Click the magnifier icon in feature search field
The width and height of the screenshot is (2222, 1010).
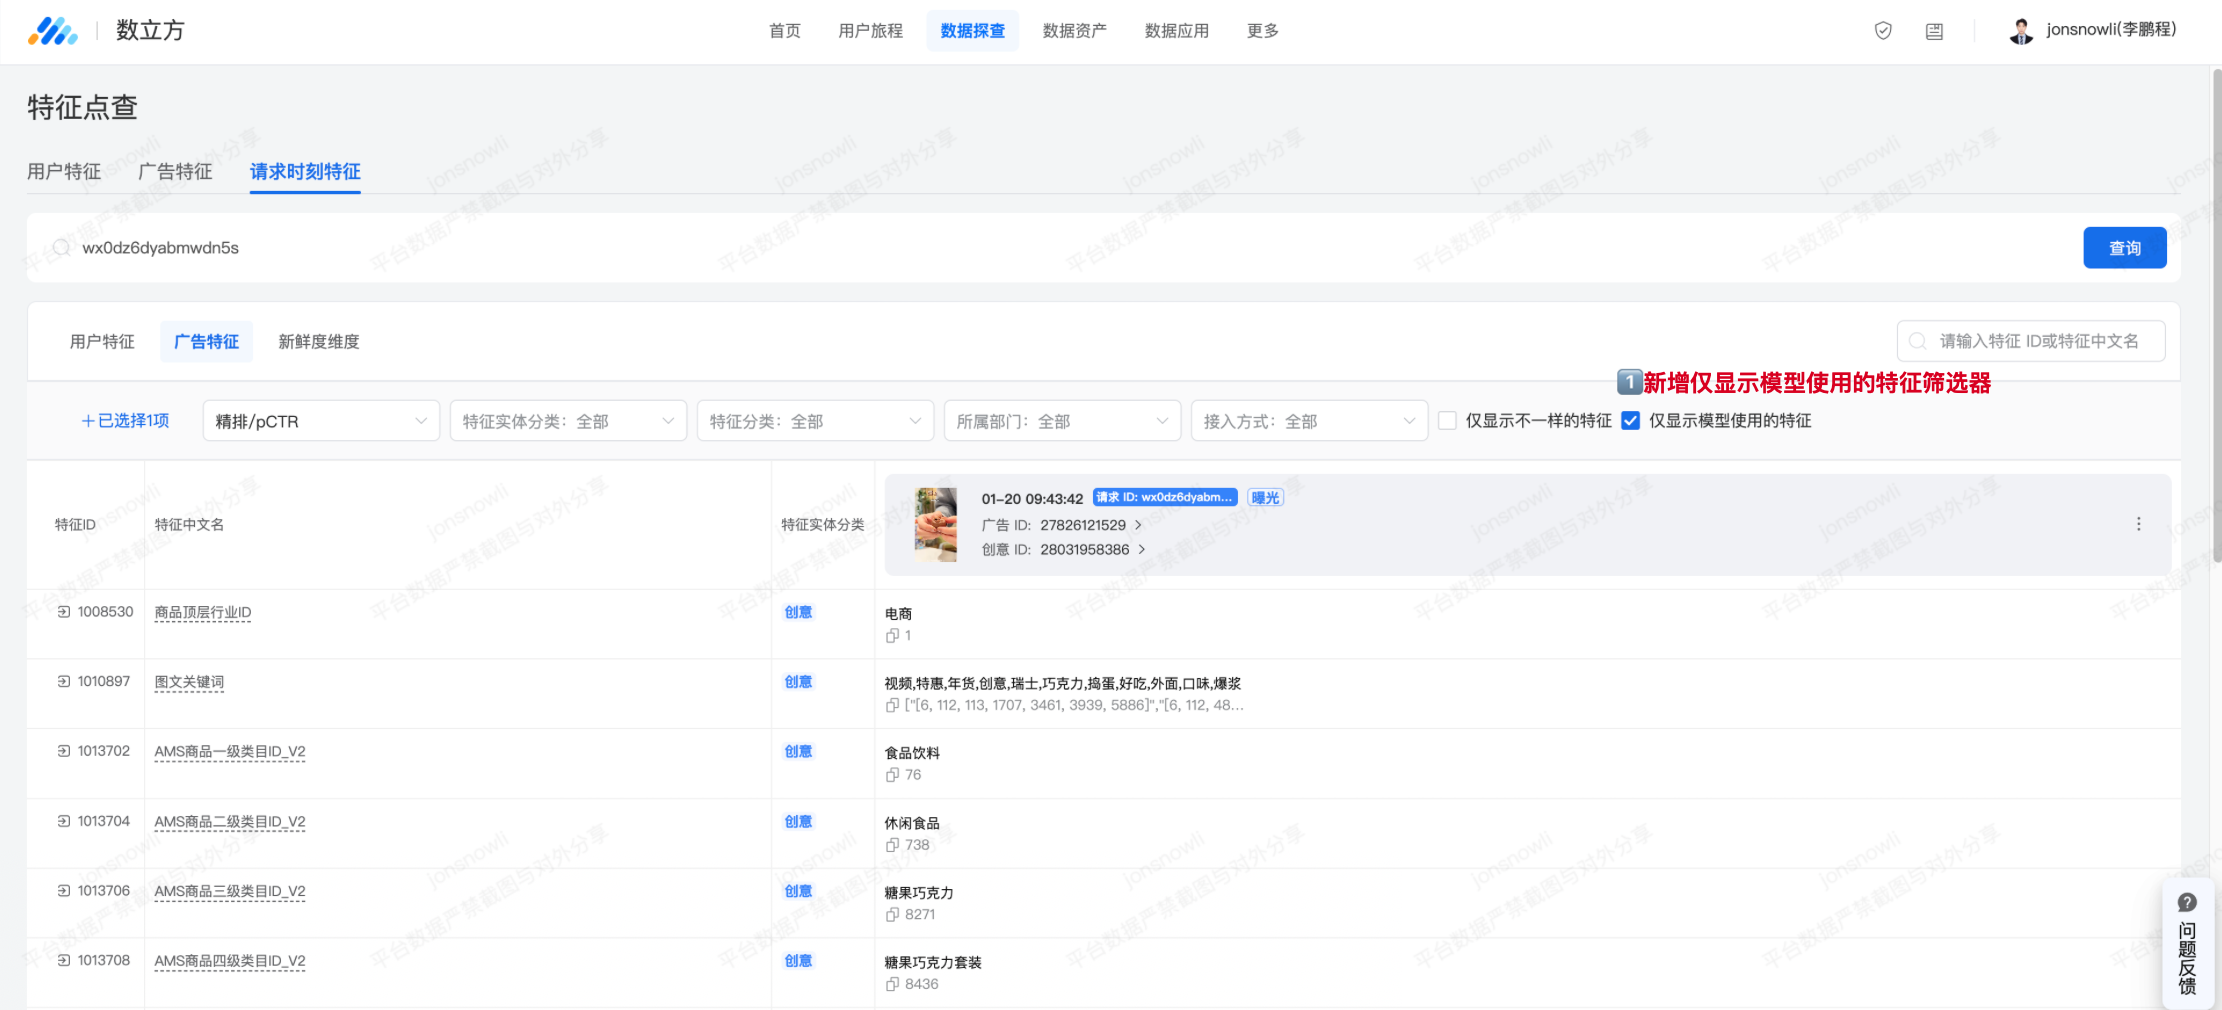(x=1917, y=341)
